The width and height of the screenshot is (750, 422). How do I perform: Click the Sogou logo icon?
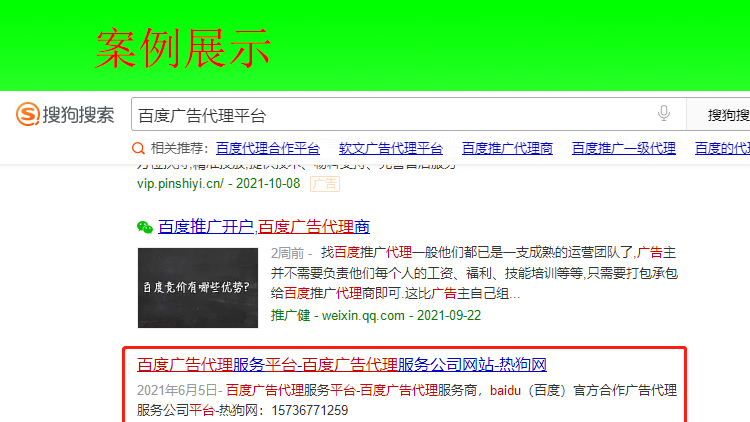(28, 114)
